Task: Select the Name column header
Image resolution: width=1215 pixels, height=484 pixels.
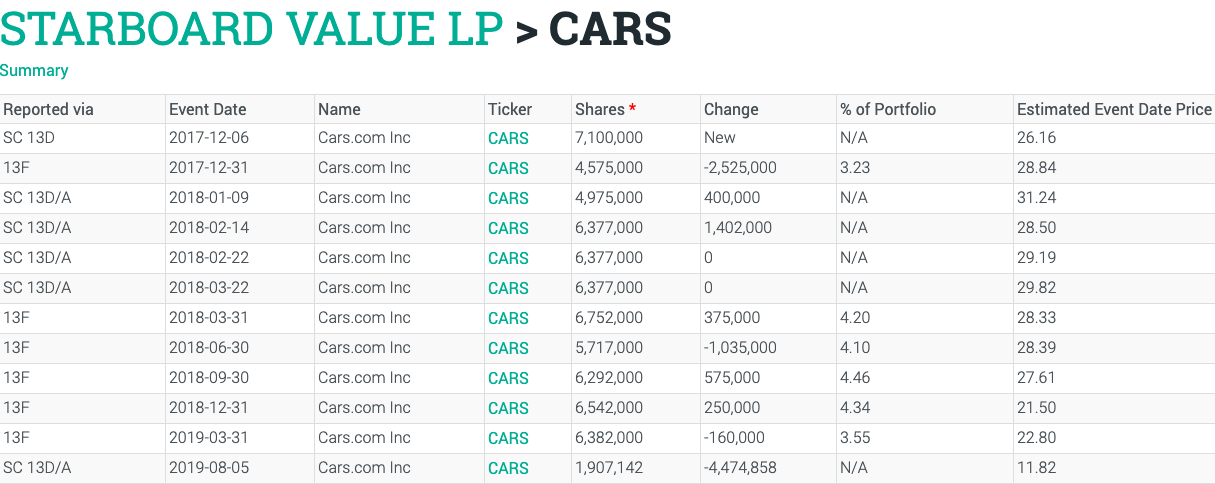Action: 339,109
